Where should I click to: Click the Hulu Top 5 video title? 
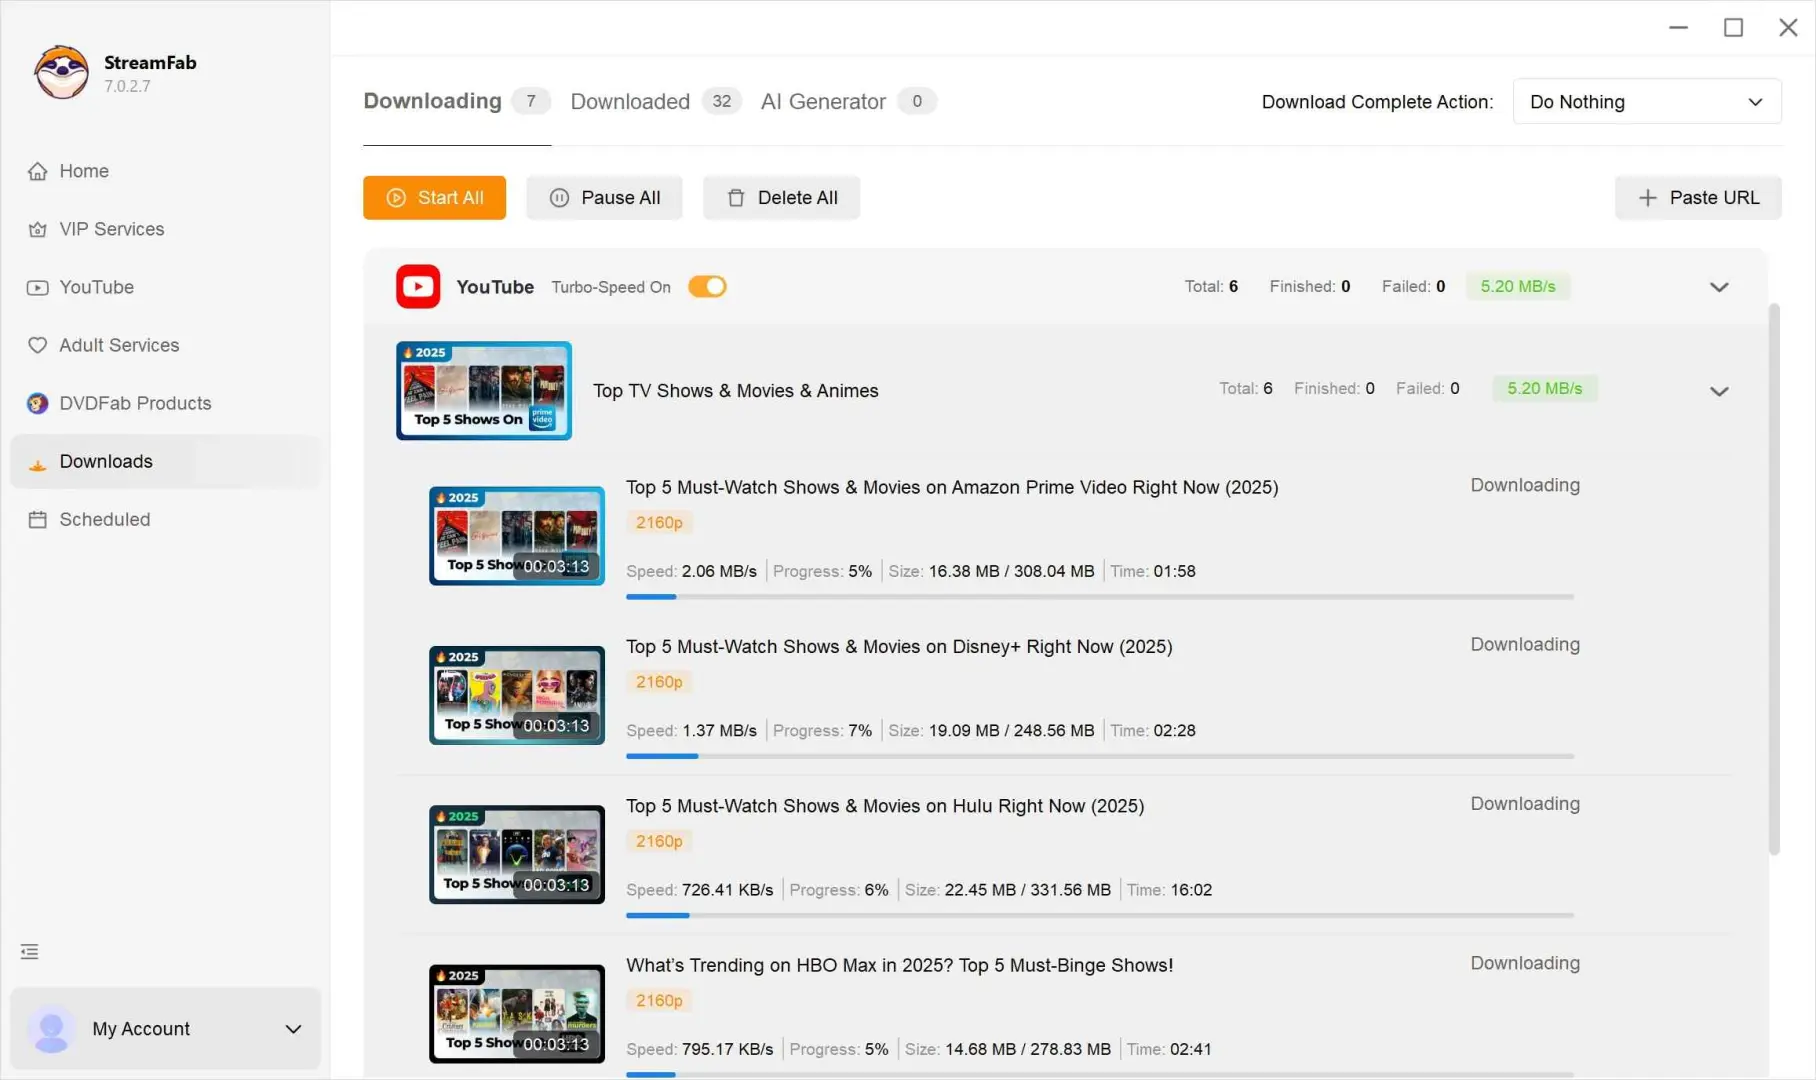pyautogui.click(x=885, y=806)
